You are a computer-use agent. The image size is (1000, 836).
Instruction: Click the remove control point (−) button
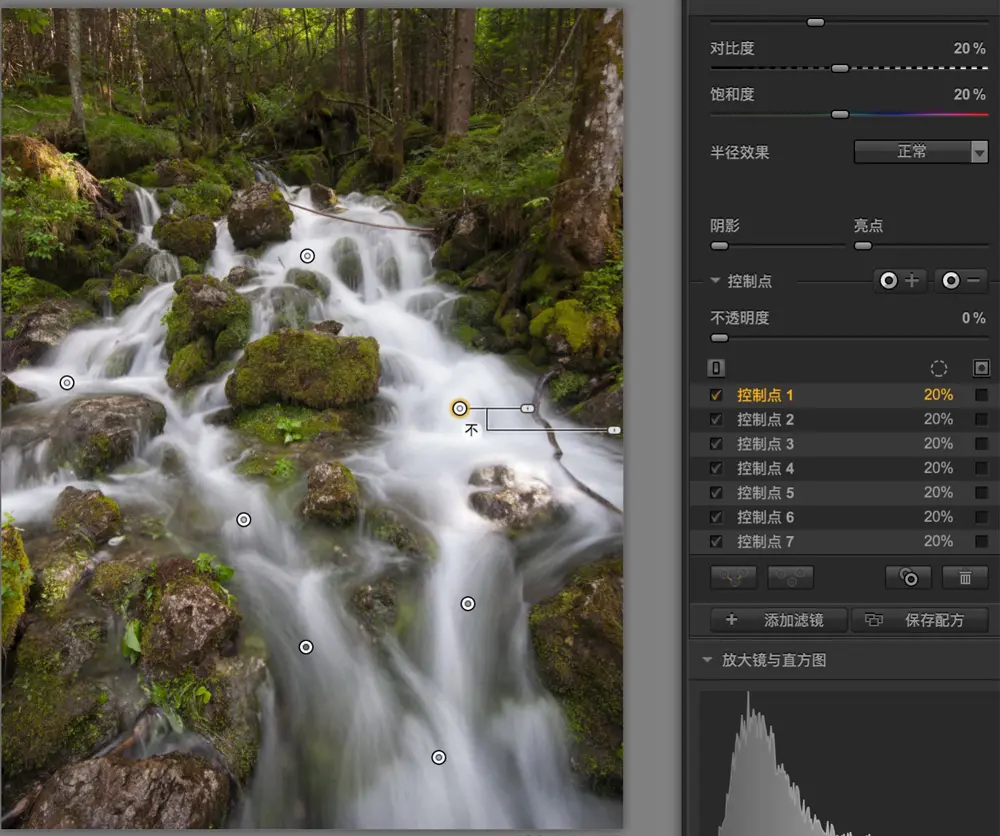coord(961,280)
